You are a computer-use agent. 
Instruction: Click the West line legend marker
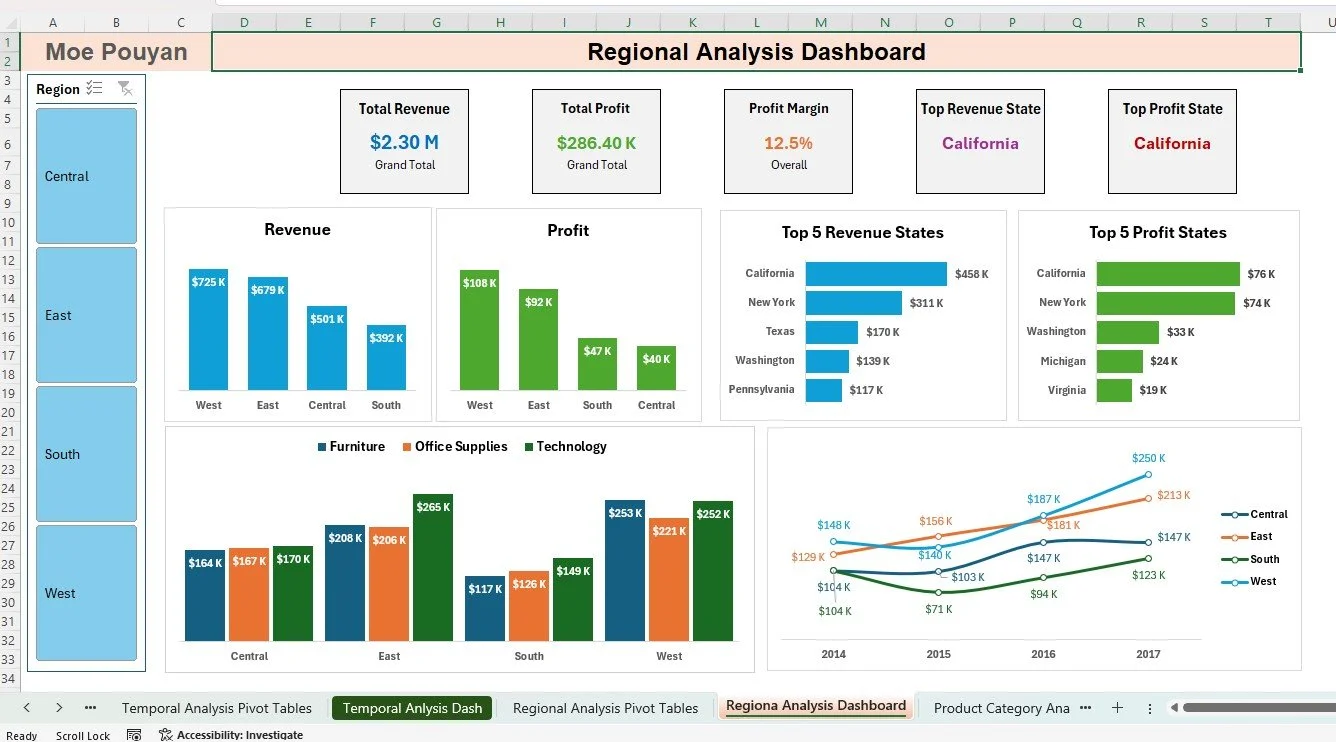pyautogui.click(x=1235, y=582)
